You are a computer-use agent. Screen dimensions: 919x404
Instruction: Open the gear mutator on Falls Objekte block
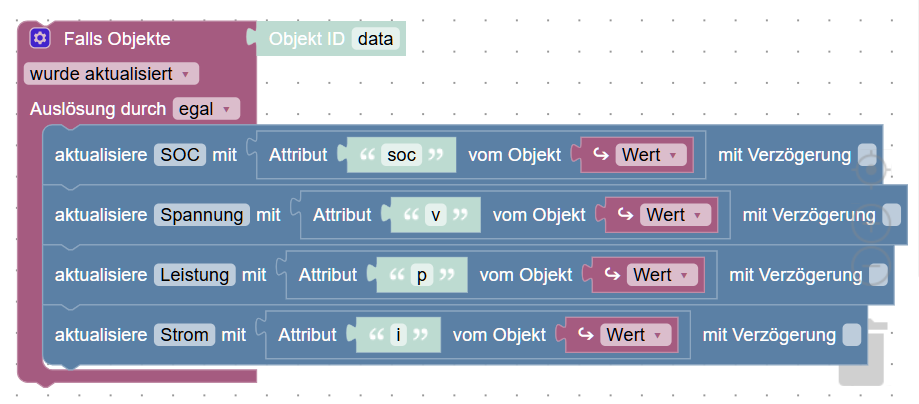coord(40,39)
